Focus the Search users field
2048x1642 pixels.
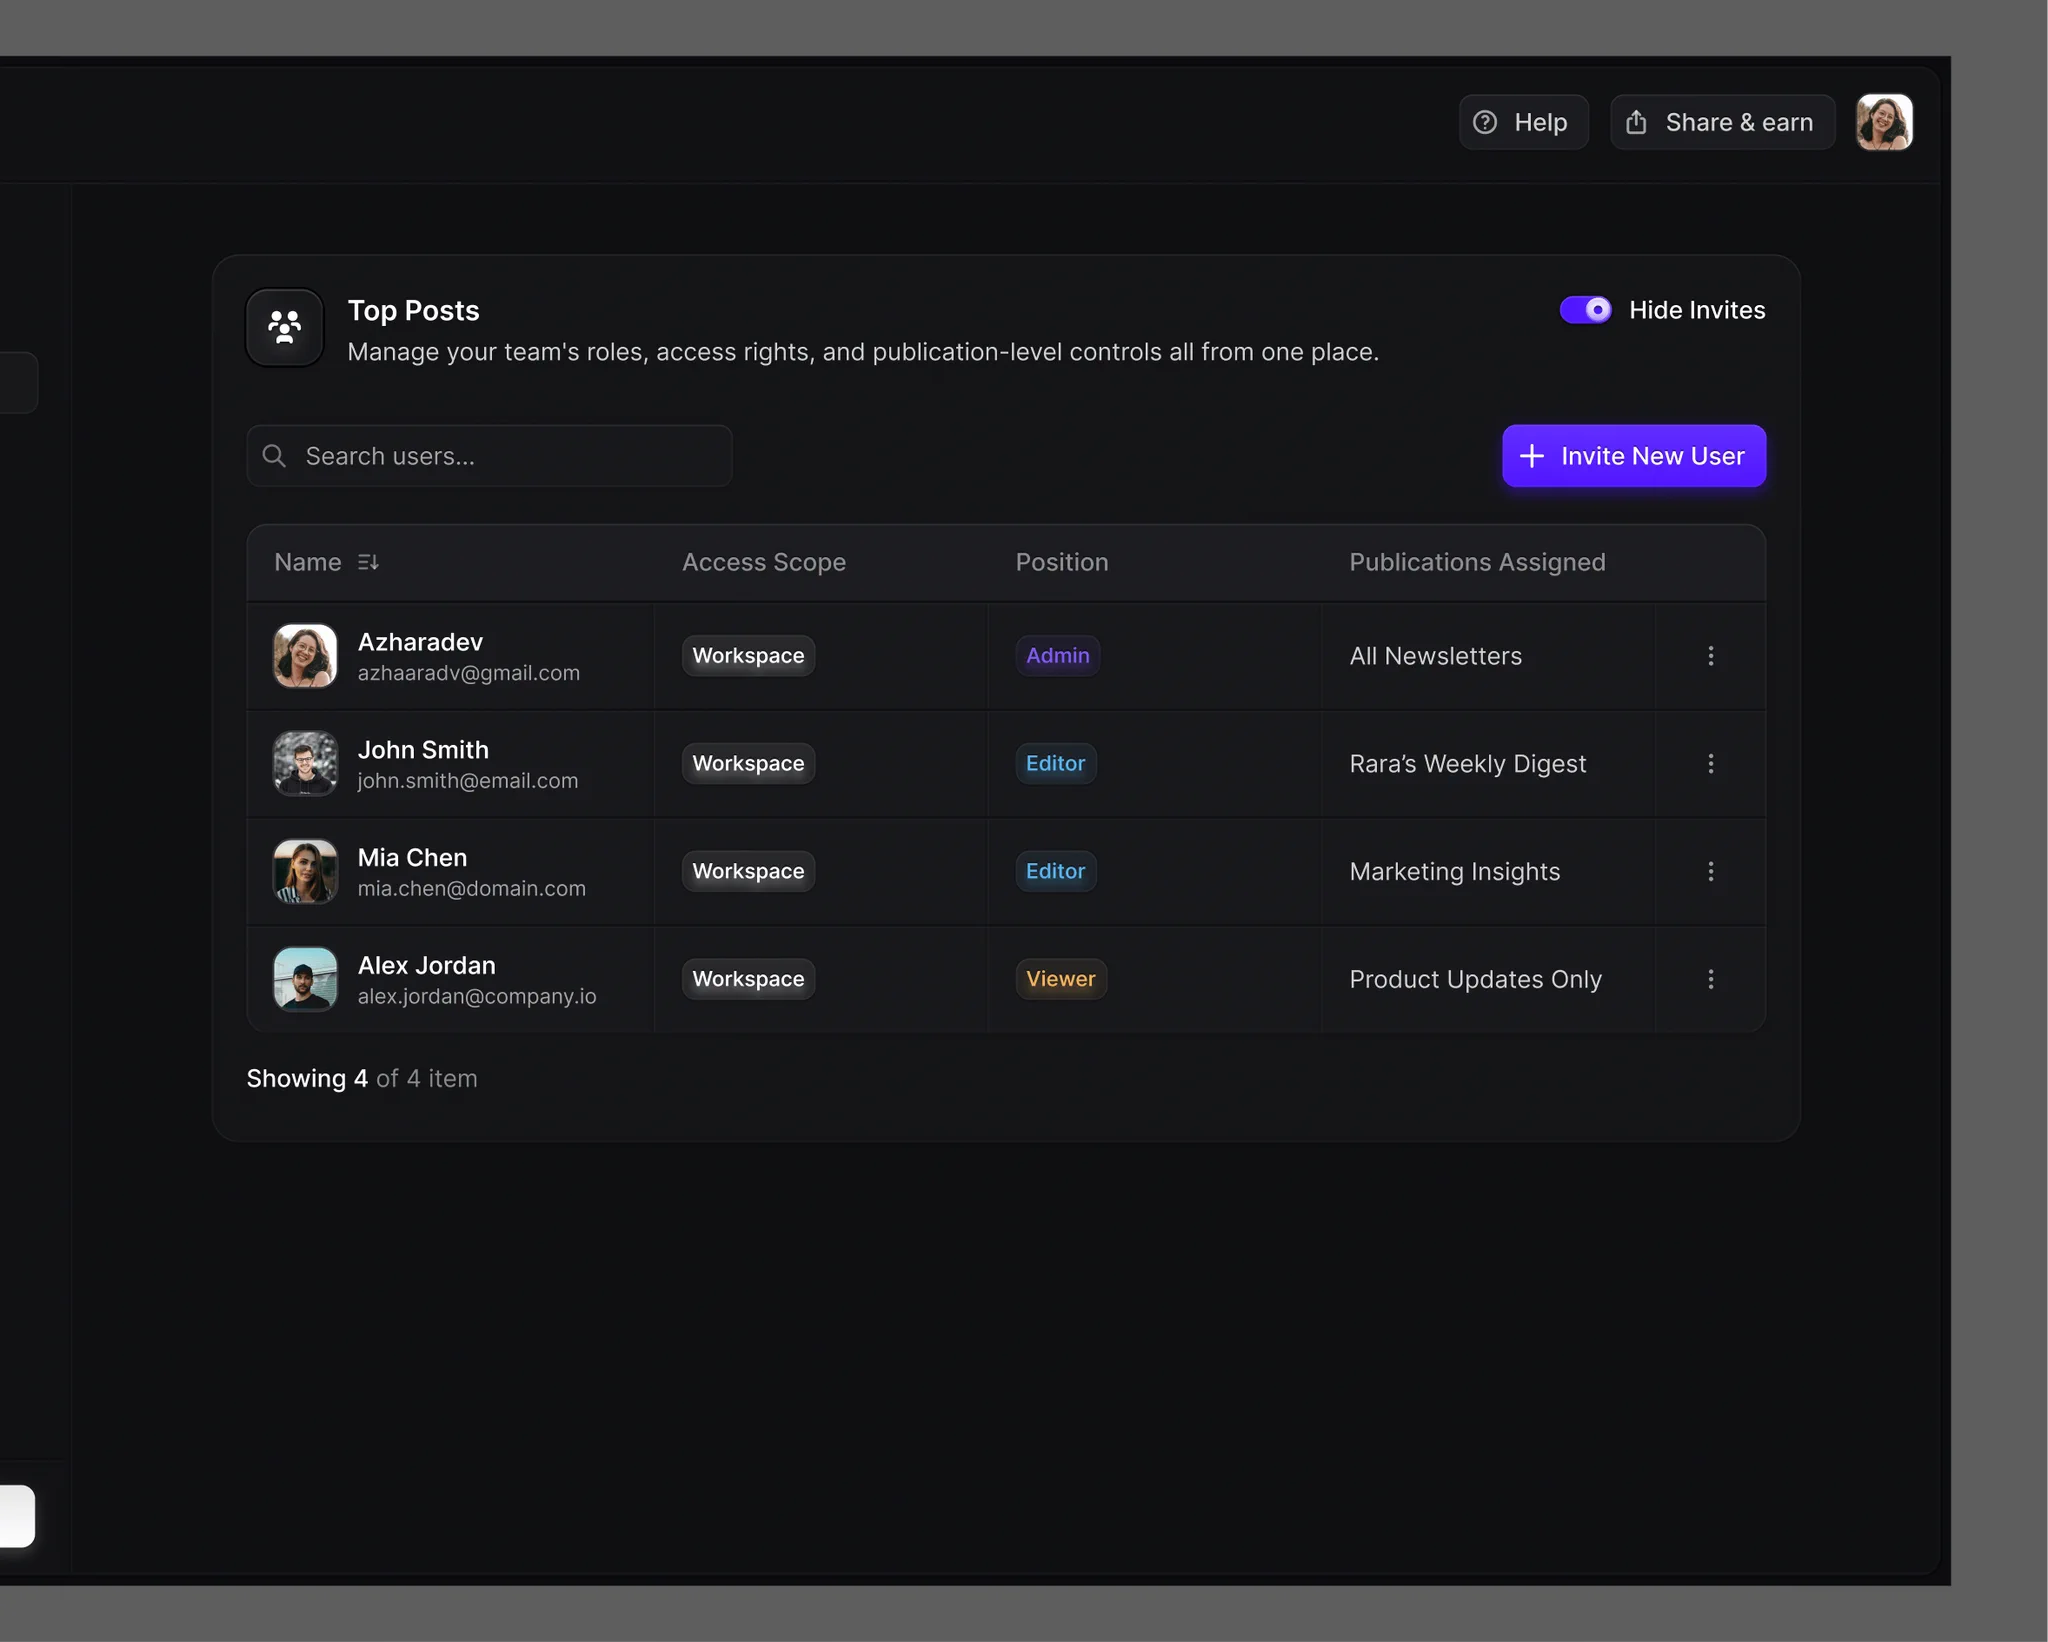pos(489,456)
